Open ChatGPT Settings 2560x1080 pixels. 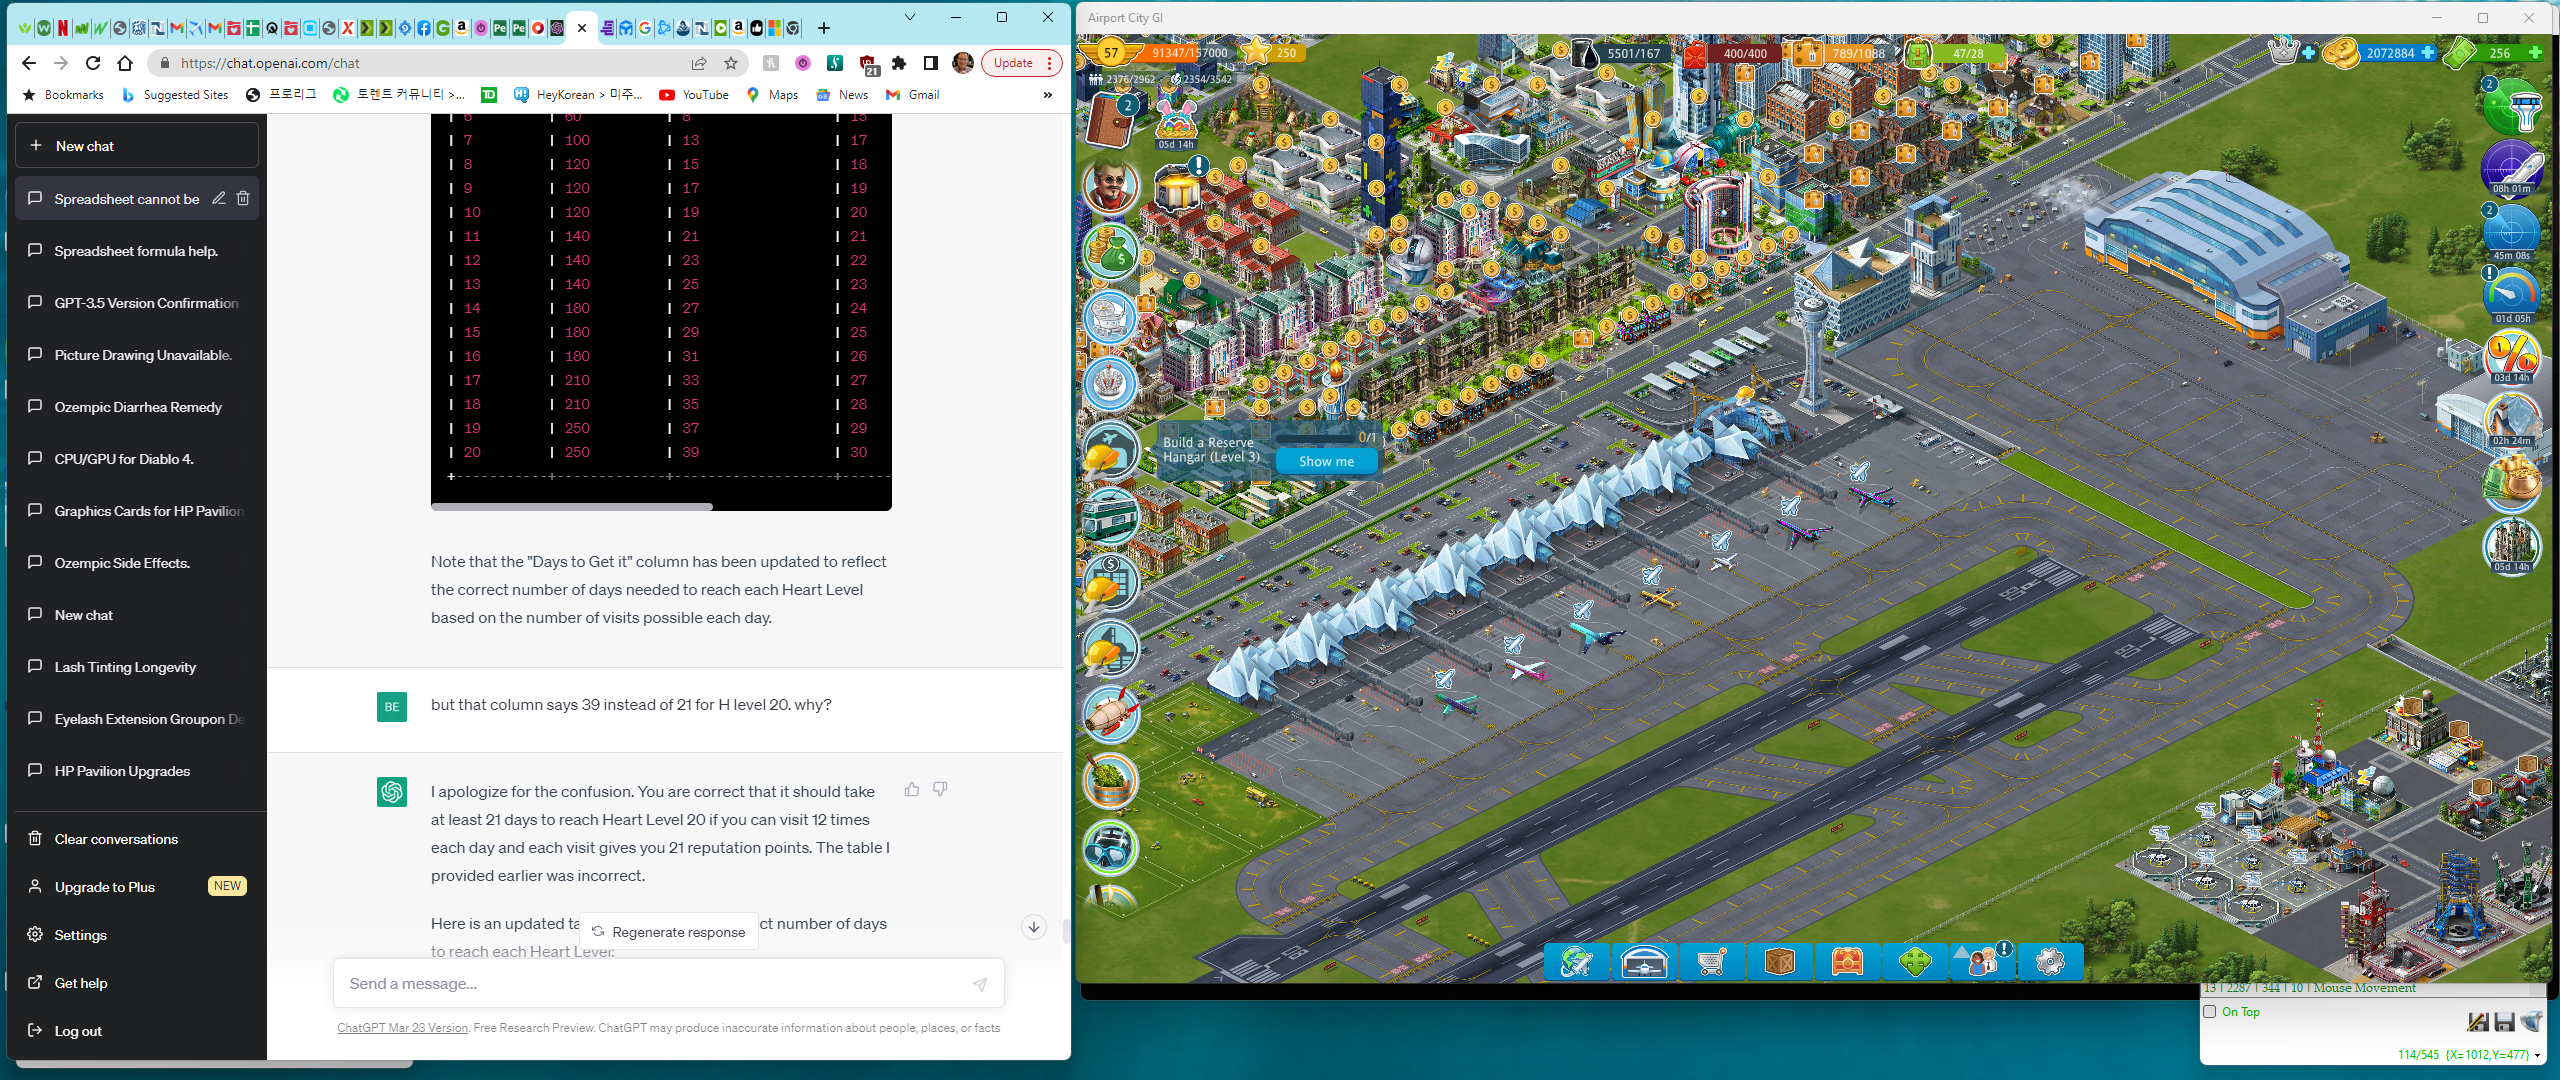136,935
